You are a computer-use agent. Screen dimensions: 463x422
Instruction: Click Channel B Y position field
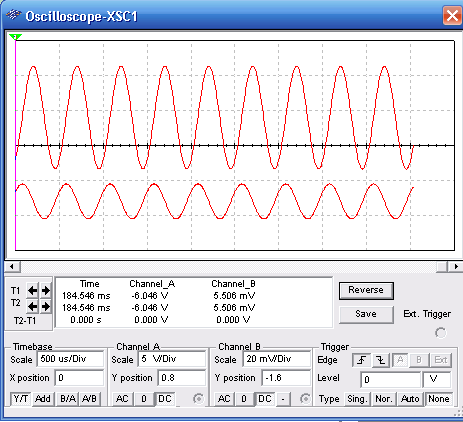tap(286, 378)
